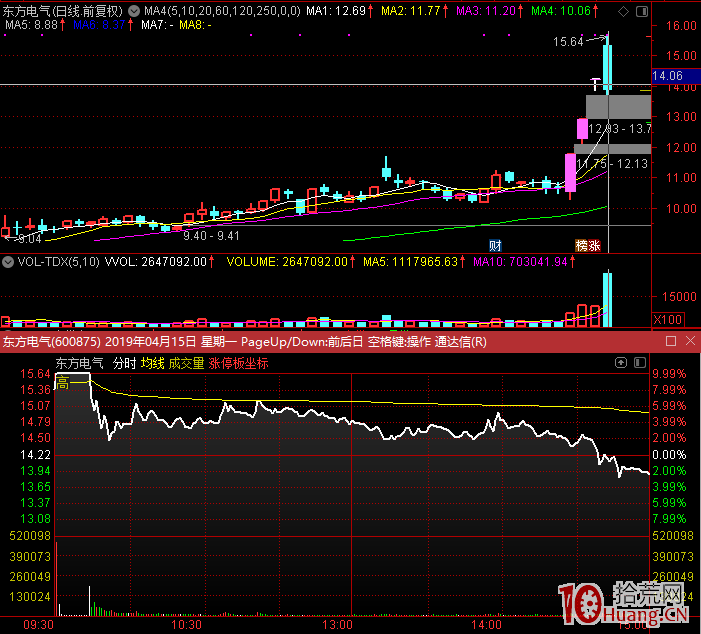Viewport: 701px width, 634px height.
Task: Click the 财 marker on the K-line chart
Action: coord(495,245)
